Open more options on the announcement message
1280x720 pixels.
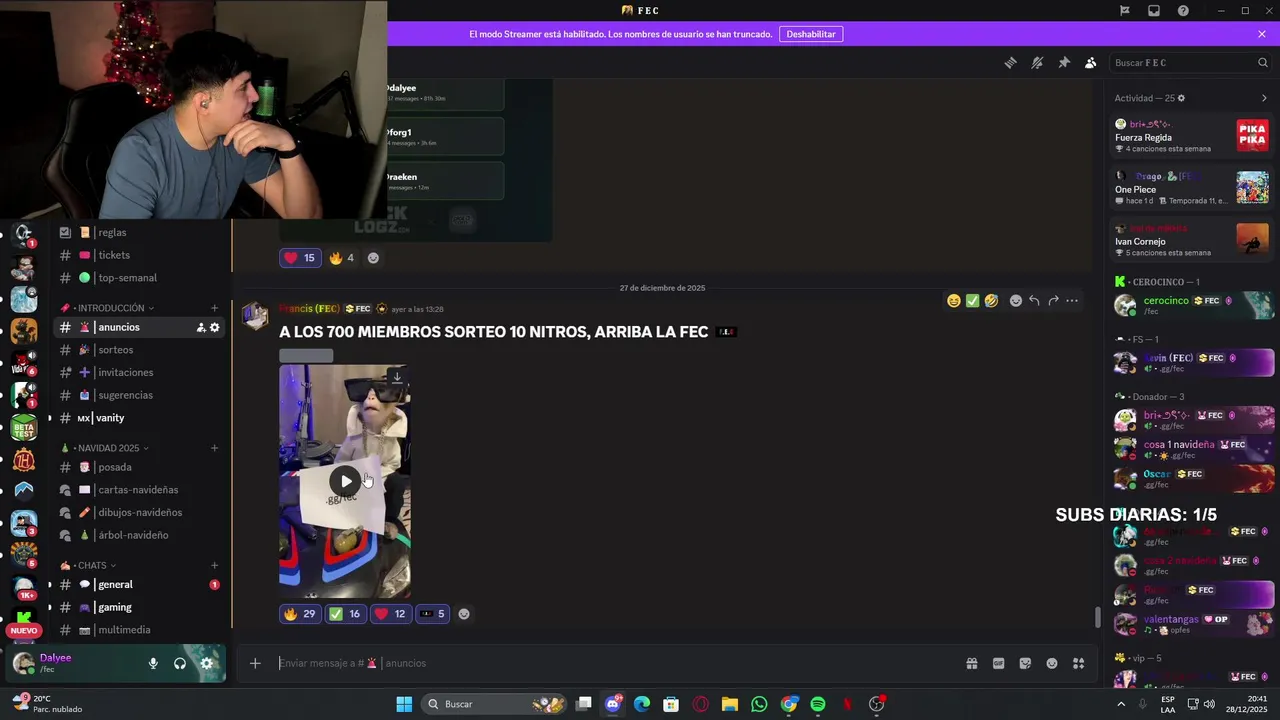tap(1072, 300)
